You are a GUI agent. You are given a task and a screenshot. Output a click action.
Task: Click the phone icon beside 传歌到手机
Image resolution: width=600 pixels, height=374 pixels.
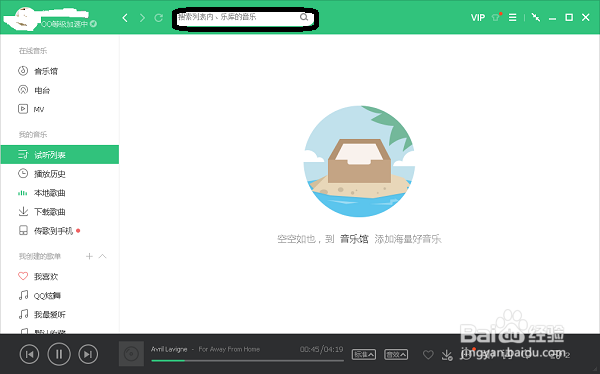point(23,230)
